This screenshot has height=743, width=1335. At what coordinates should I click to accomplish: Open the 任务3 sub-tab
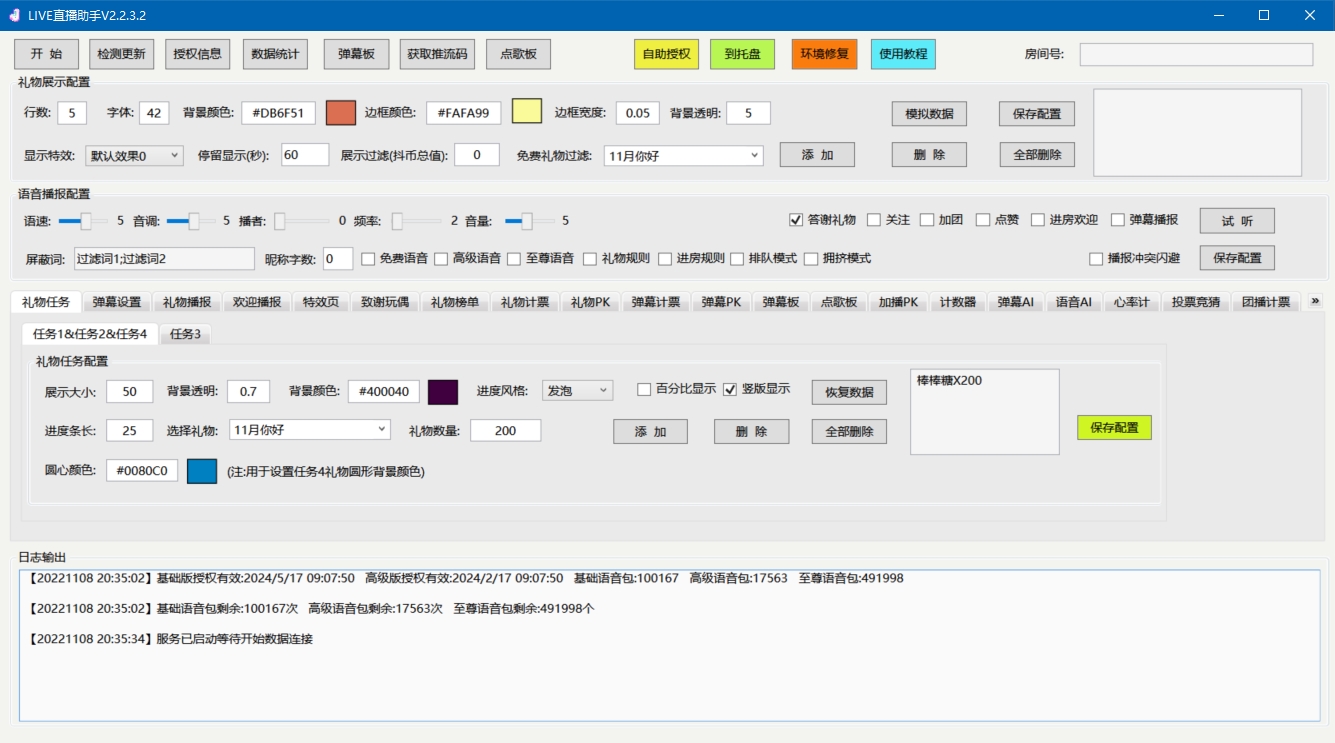tap(185, 334)
